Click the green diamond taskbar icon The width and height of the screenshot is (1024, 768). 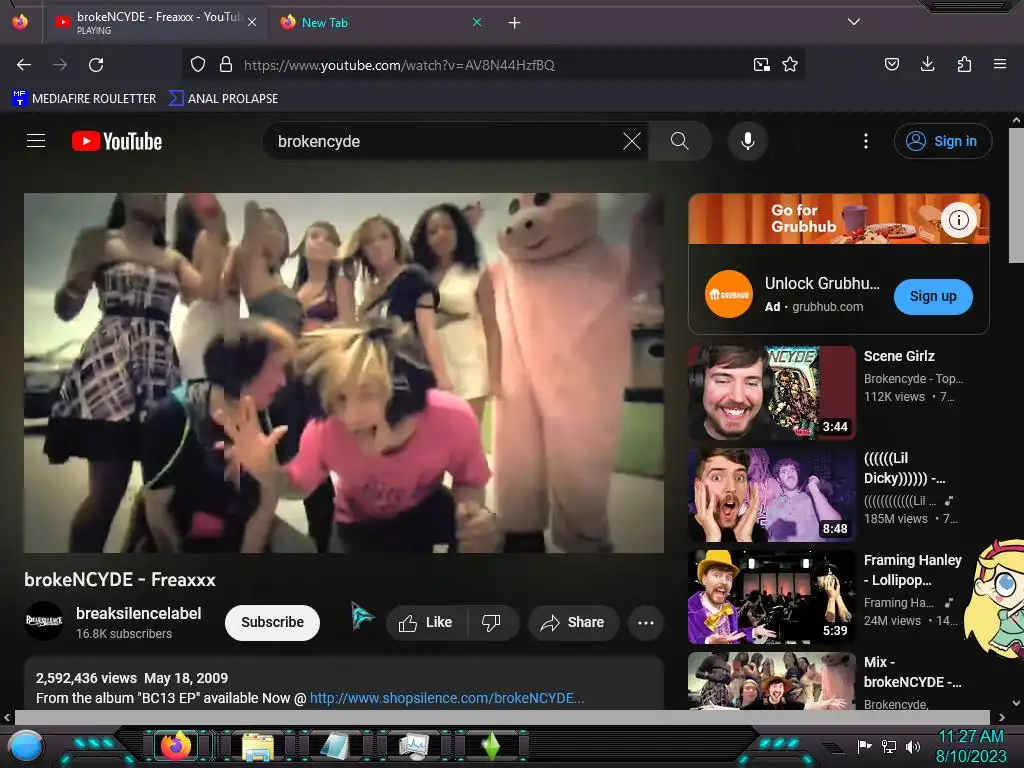[x=492, y=746]
